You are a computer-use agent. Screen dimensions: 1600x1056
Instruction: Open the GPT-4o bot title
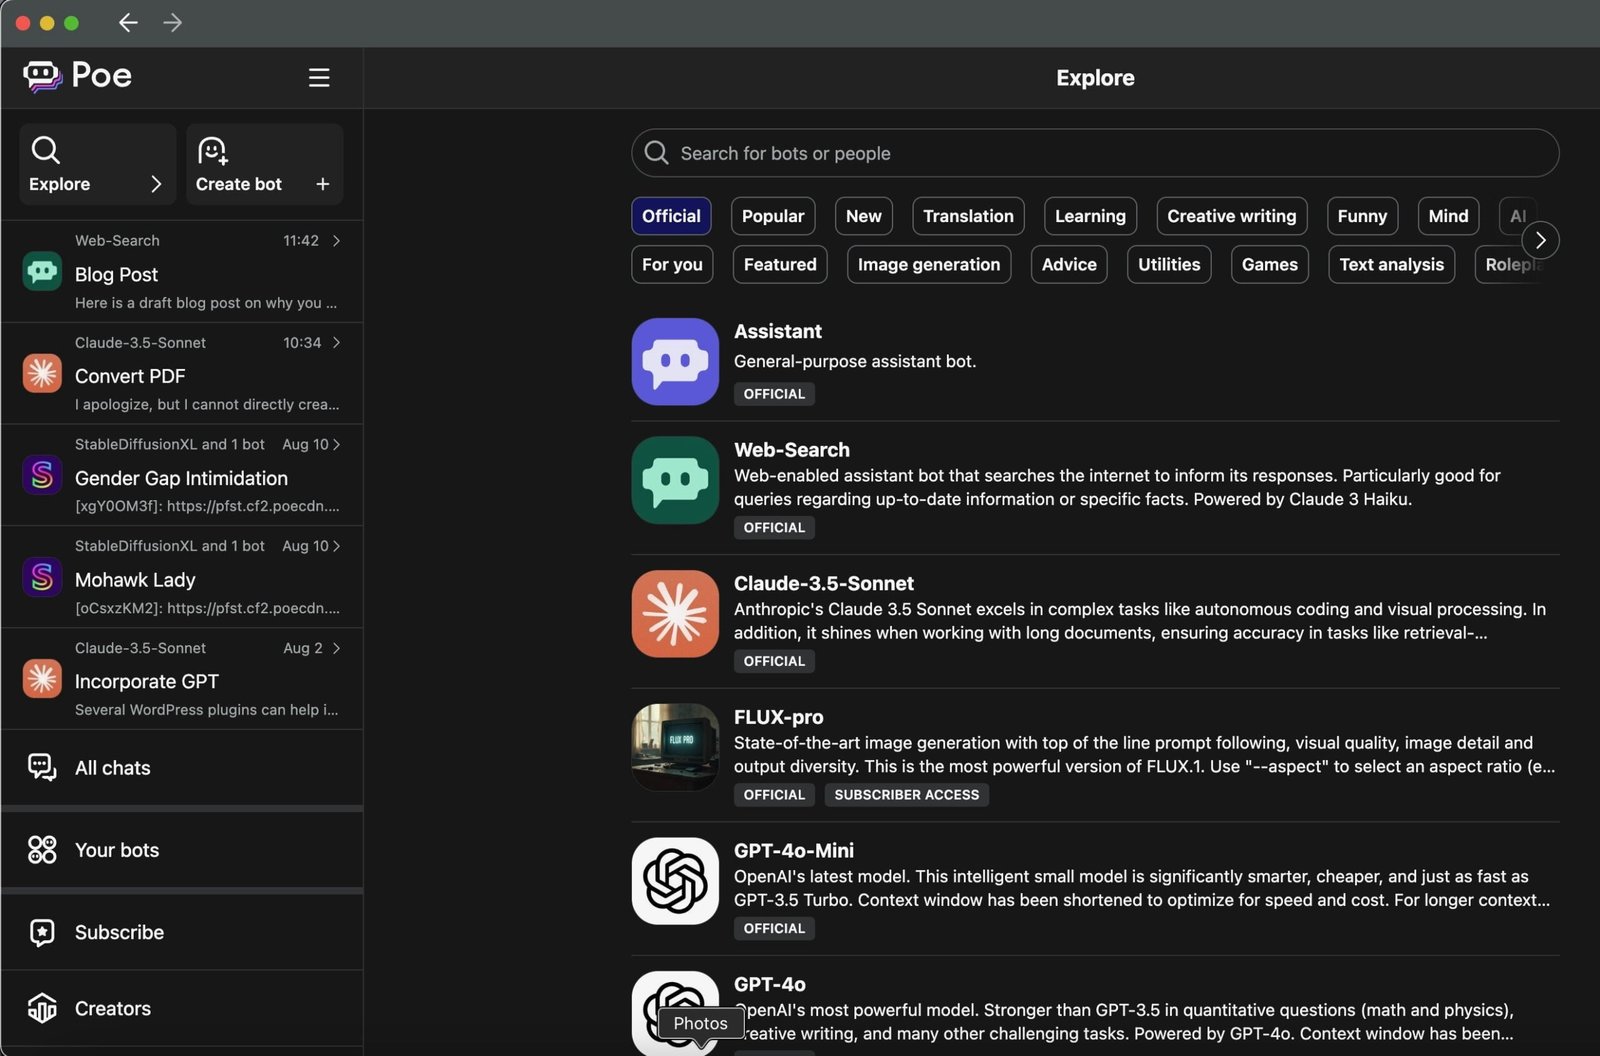(x=770, y=985)
